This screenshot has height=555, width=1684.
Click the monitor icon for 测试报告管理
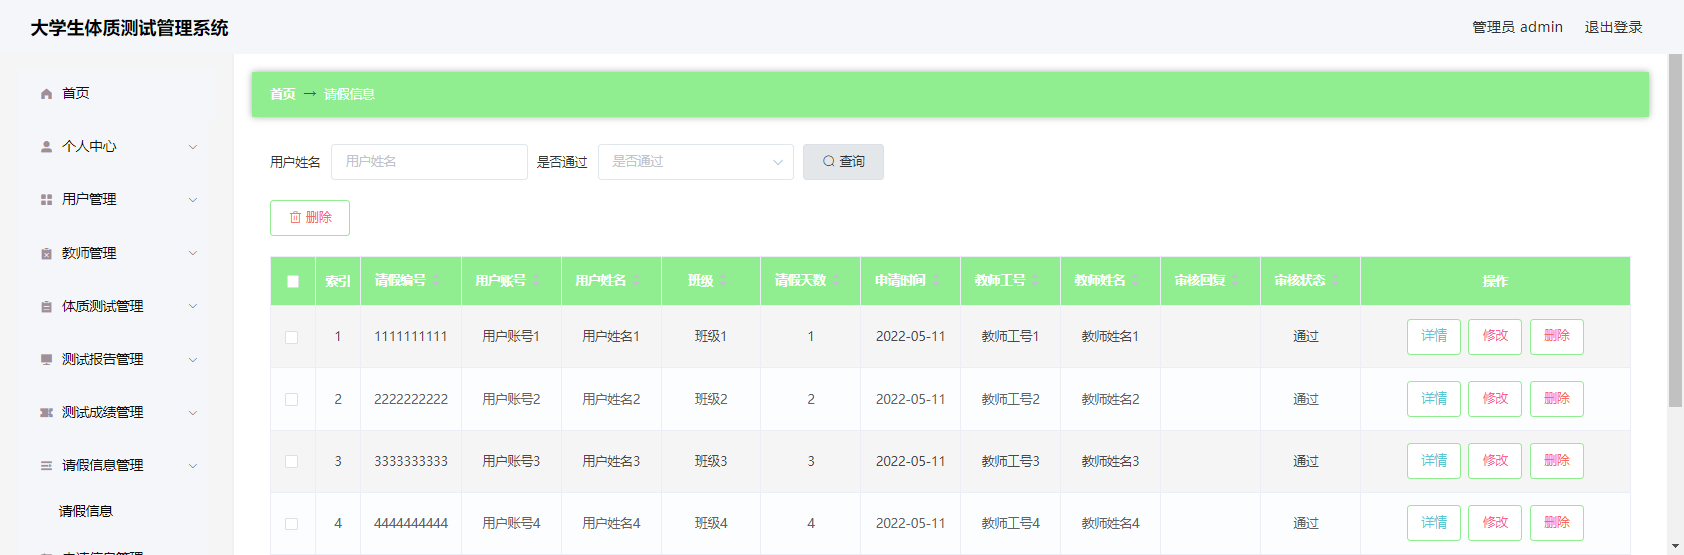(x=46, y=360)
